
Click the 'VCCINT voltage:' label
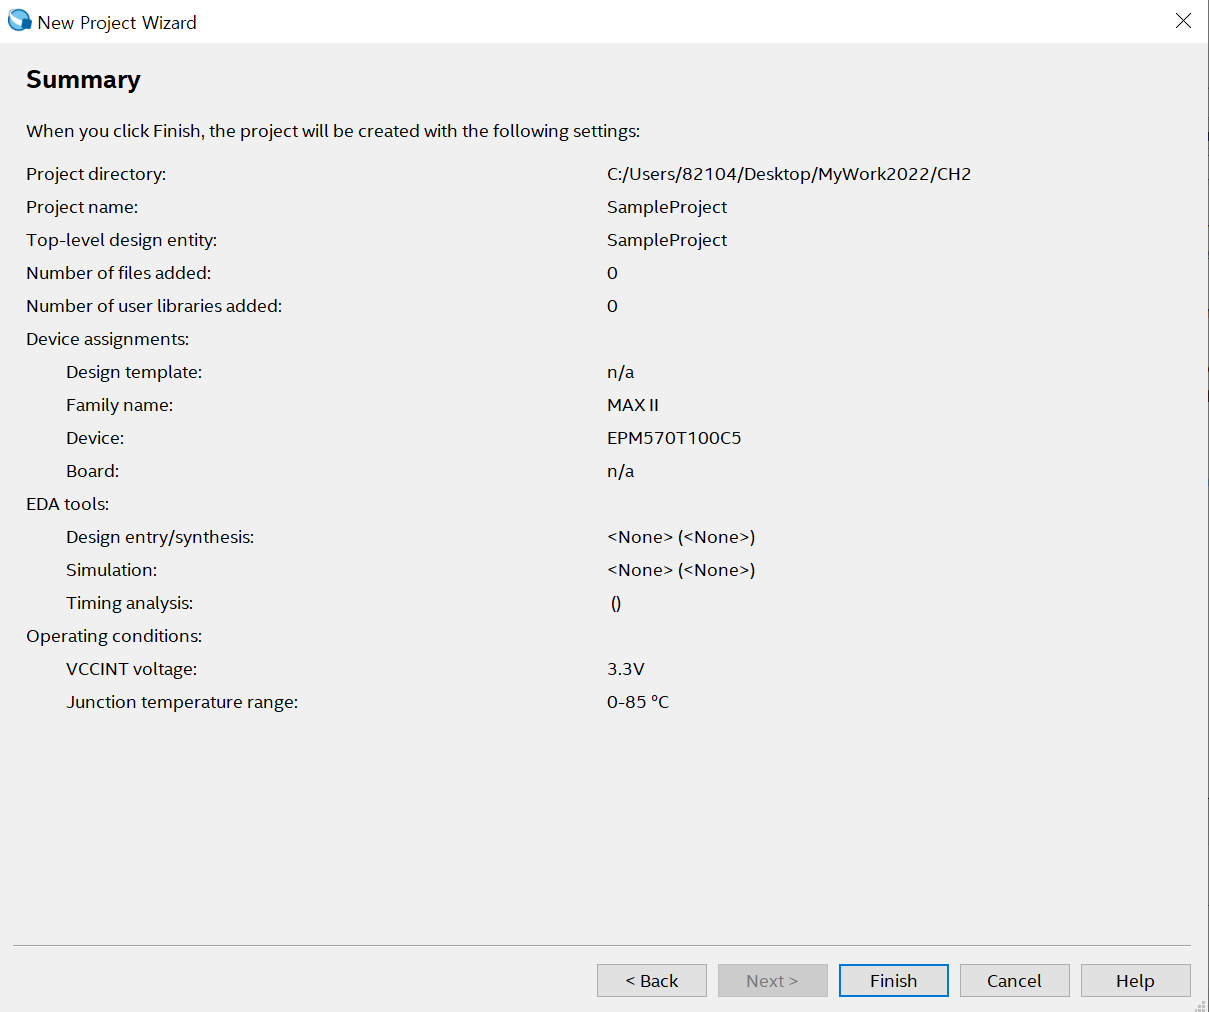131,669
